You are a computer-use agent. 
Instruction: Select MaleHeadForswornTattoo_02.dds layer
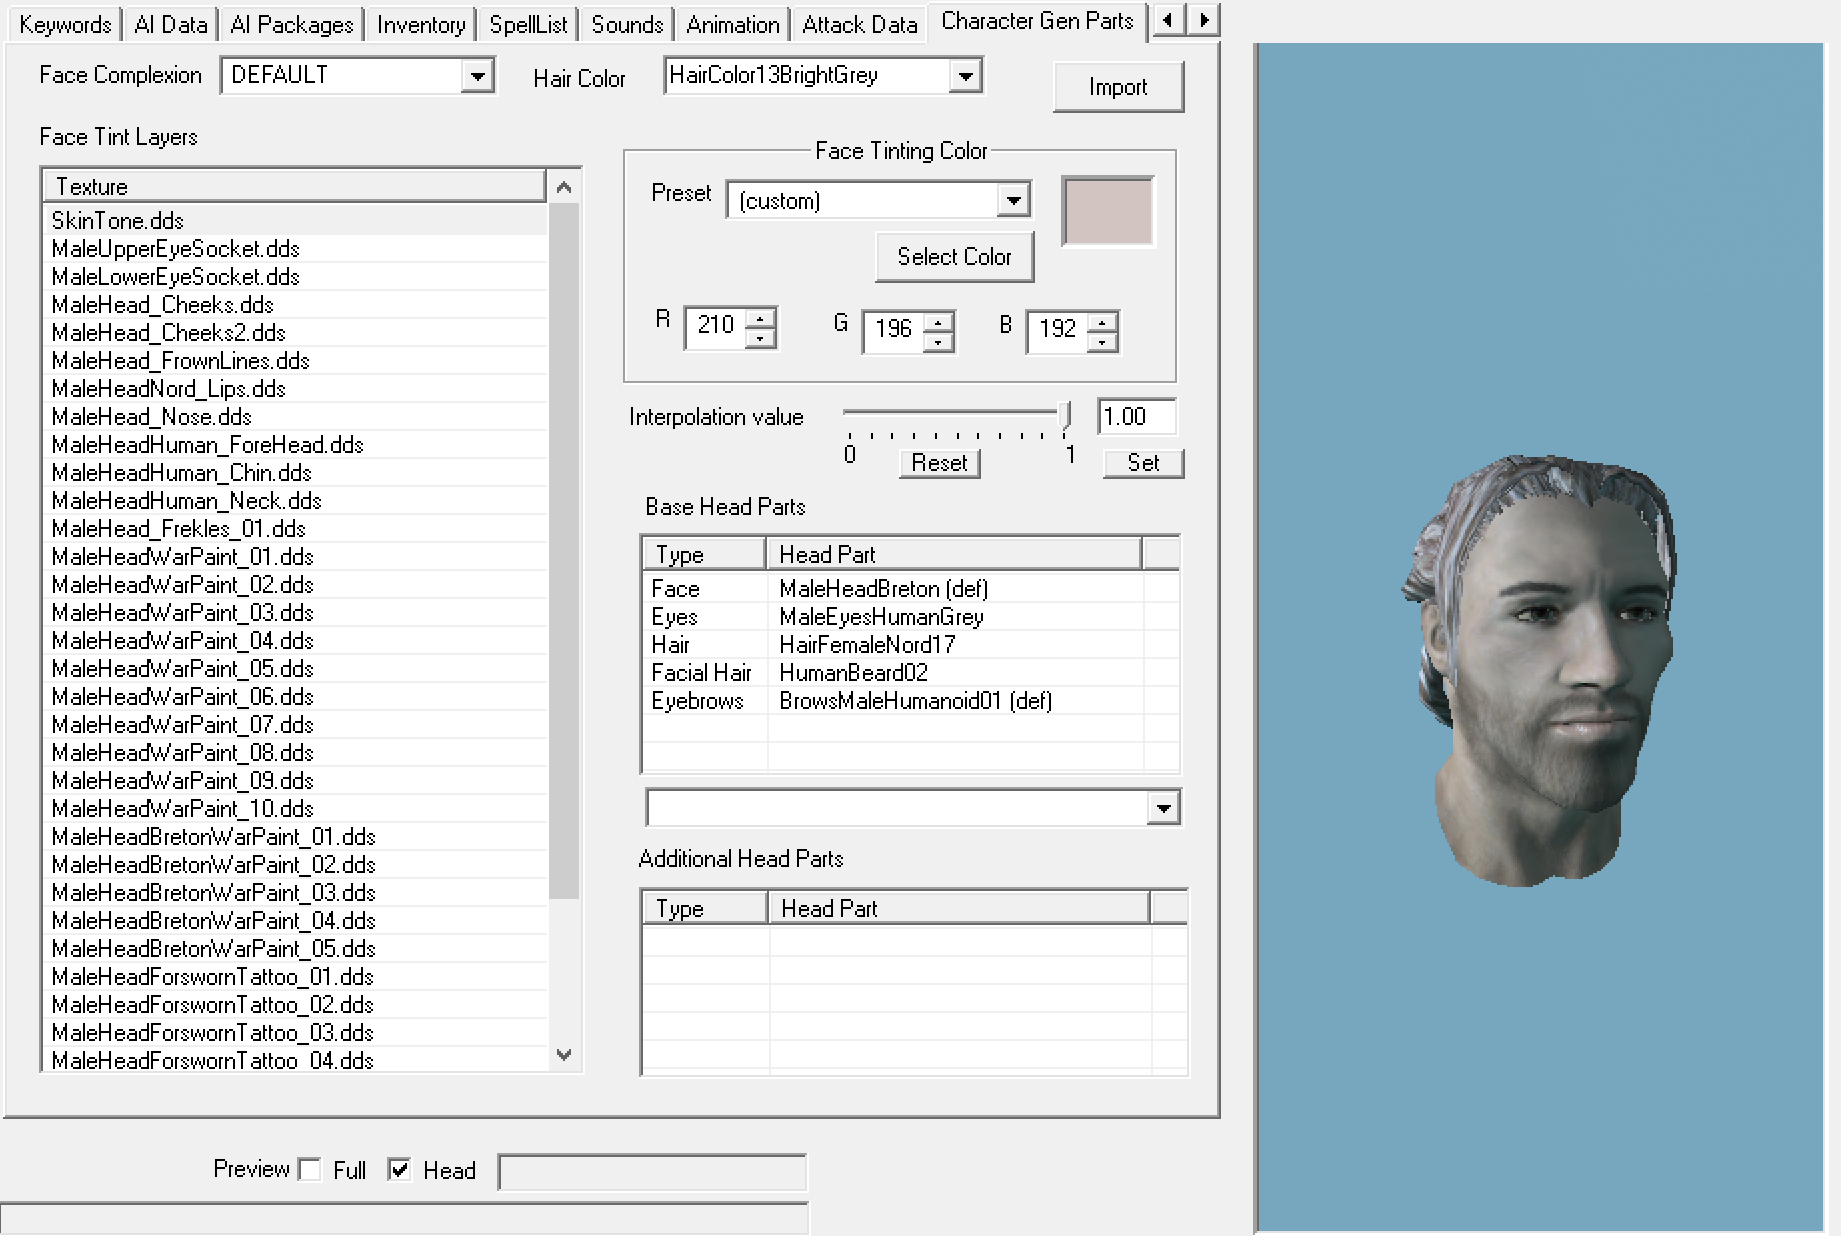click(x=297, y=1005)
